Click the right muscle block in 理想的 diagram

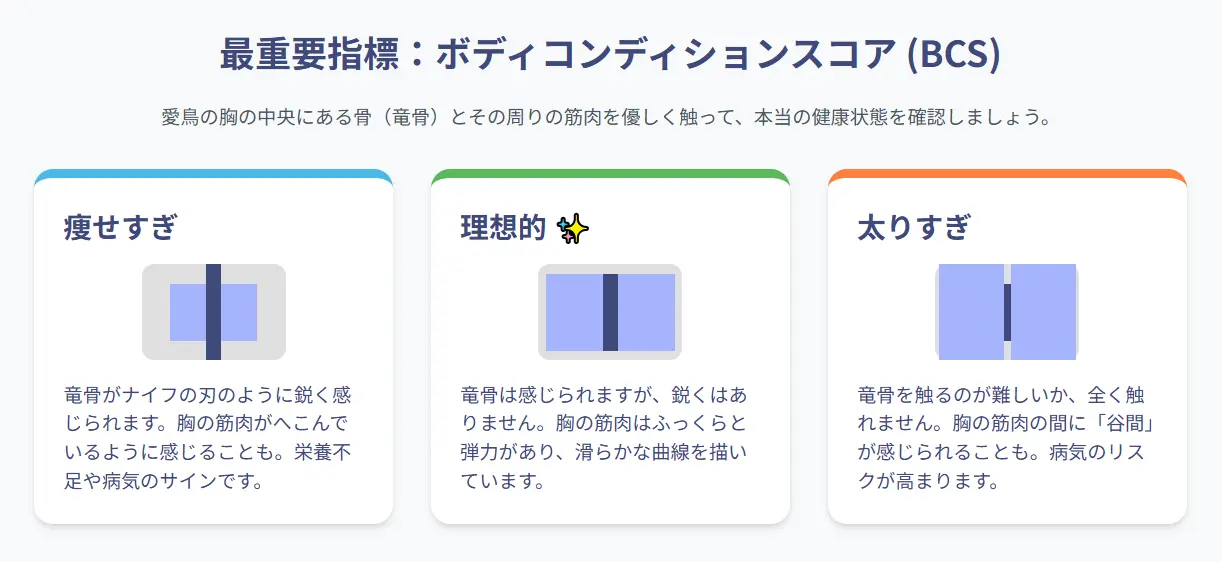[x=646, y=312]
